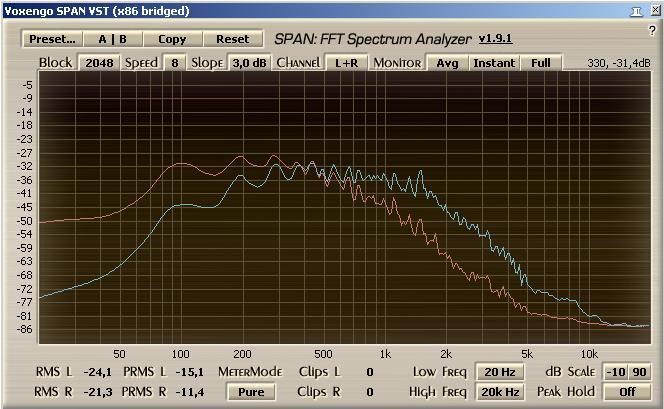
Task: Change the Slope 3,0 dB value
Action: pos(249,63)
